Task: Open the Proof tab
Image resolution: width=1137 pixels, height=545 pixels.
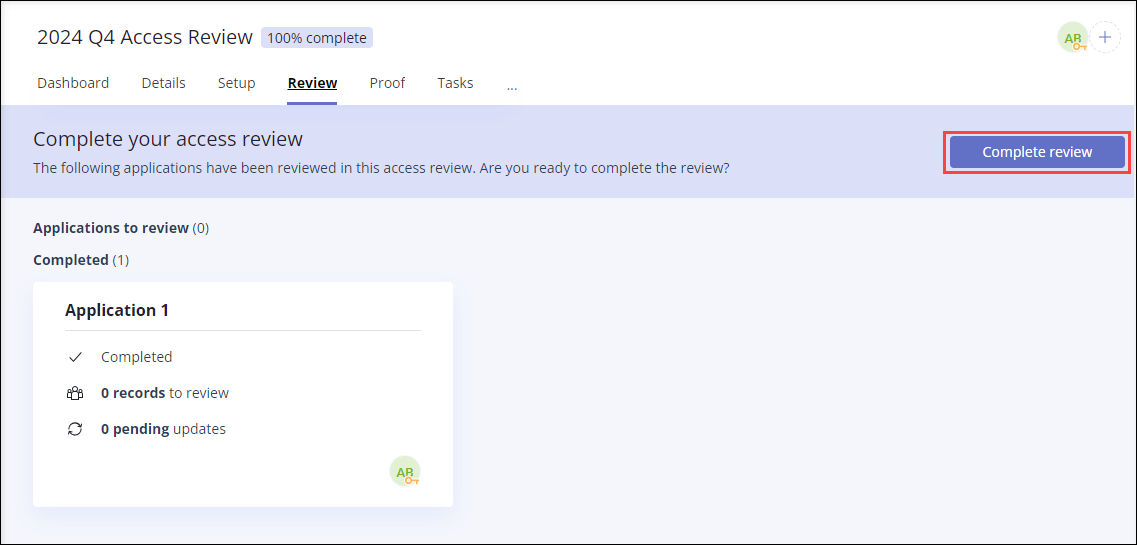Action: click(387, 83)
